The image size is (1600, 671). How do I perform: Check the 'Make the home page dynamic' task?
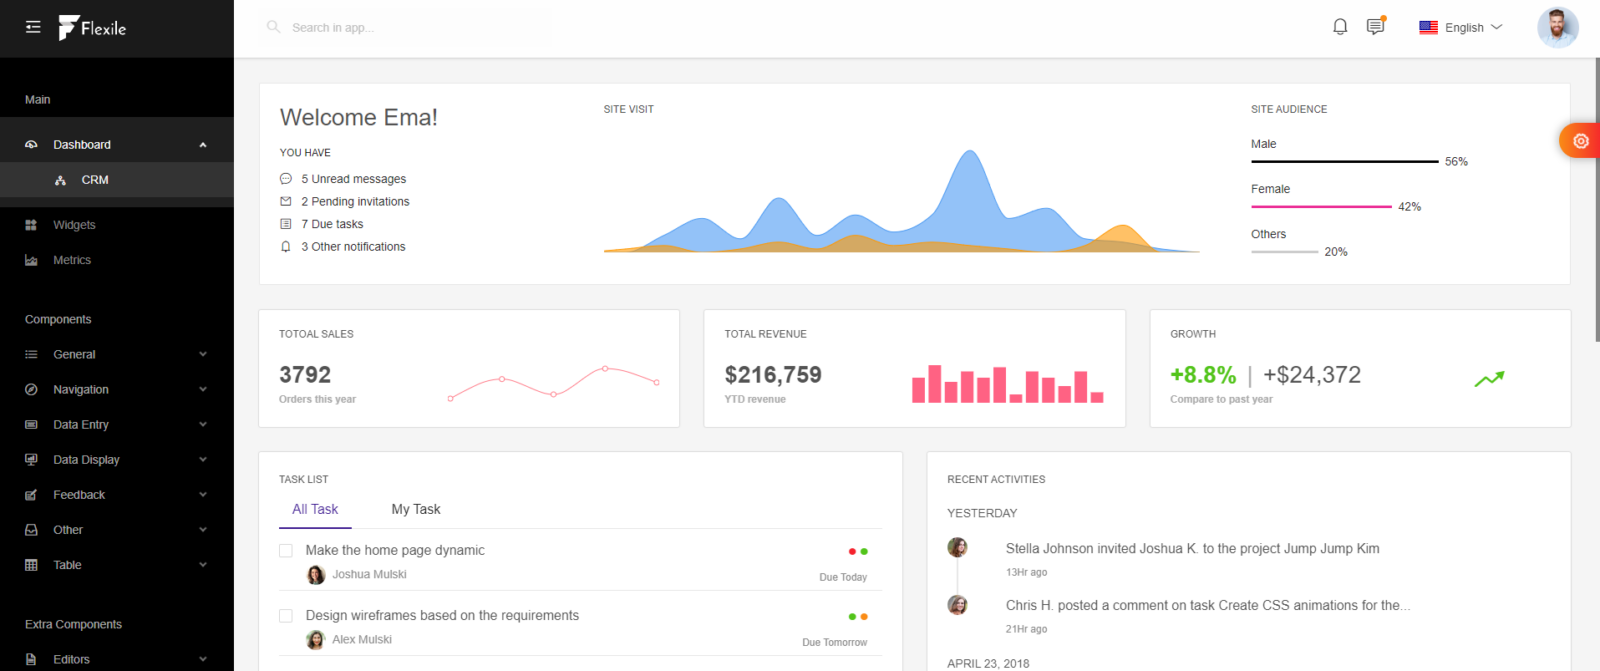[x=286, y=551]
